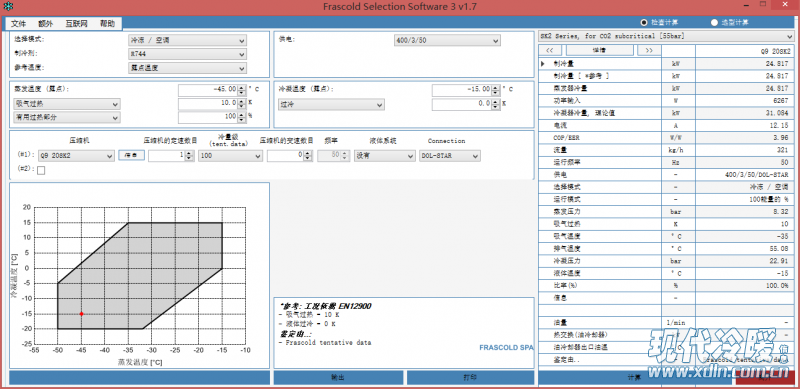This screenshot has width=800, height=389.
Task: Open the 冷量级 dropdown showing 100
Action: coord(231,156)
